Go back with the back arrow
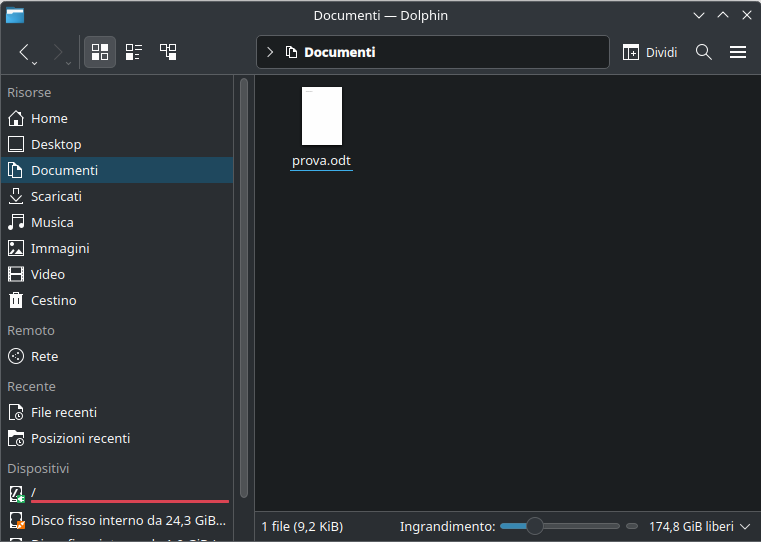761x542 pixels. pos(25,52)
